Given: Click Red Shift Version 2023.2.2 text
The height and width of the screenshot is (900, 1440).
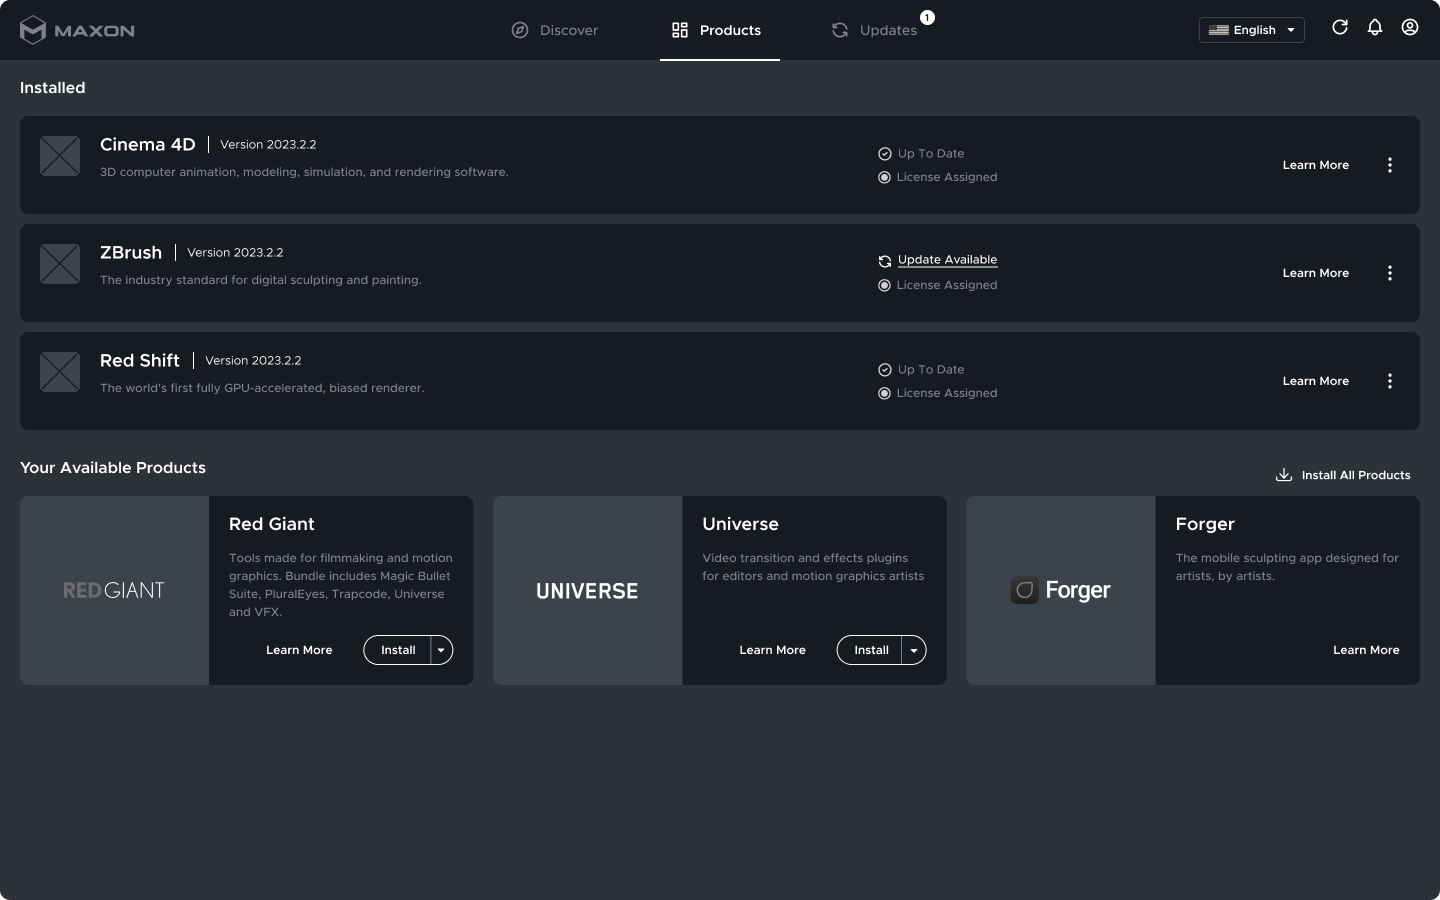Looking at the screenshot, I should click(x=253, y=361).
